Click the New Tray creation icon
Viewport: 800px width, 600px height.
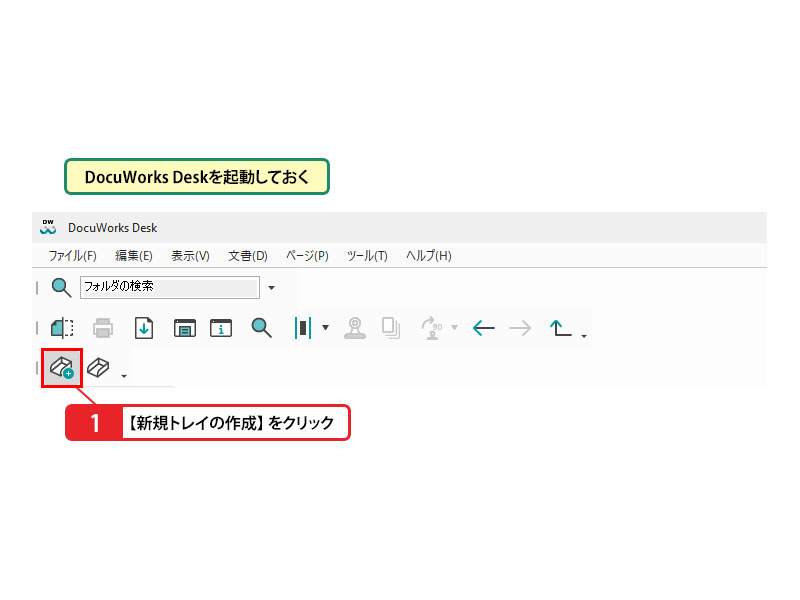[x=62, y=367]
